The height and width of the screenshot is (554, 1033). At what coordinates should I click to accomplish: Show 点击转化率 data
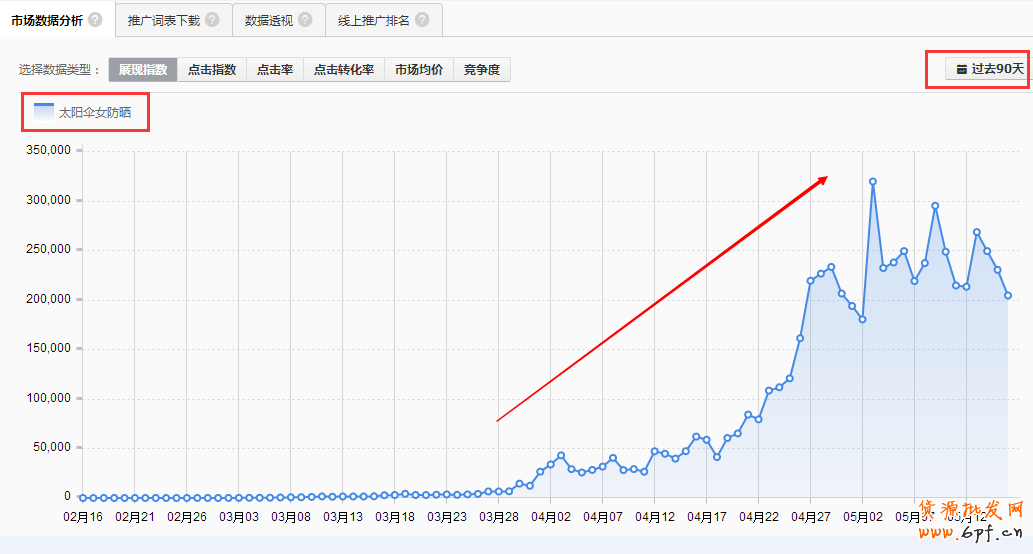pyautogui.click(x=344, y=70)
